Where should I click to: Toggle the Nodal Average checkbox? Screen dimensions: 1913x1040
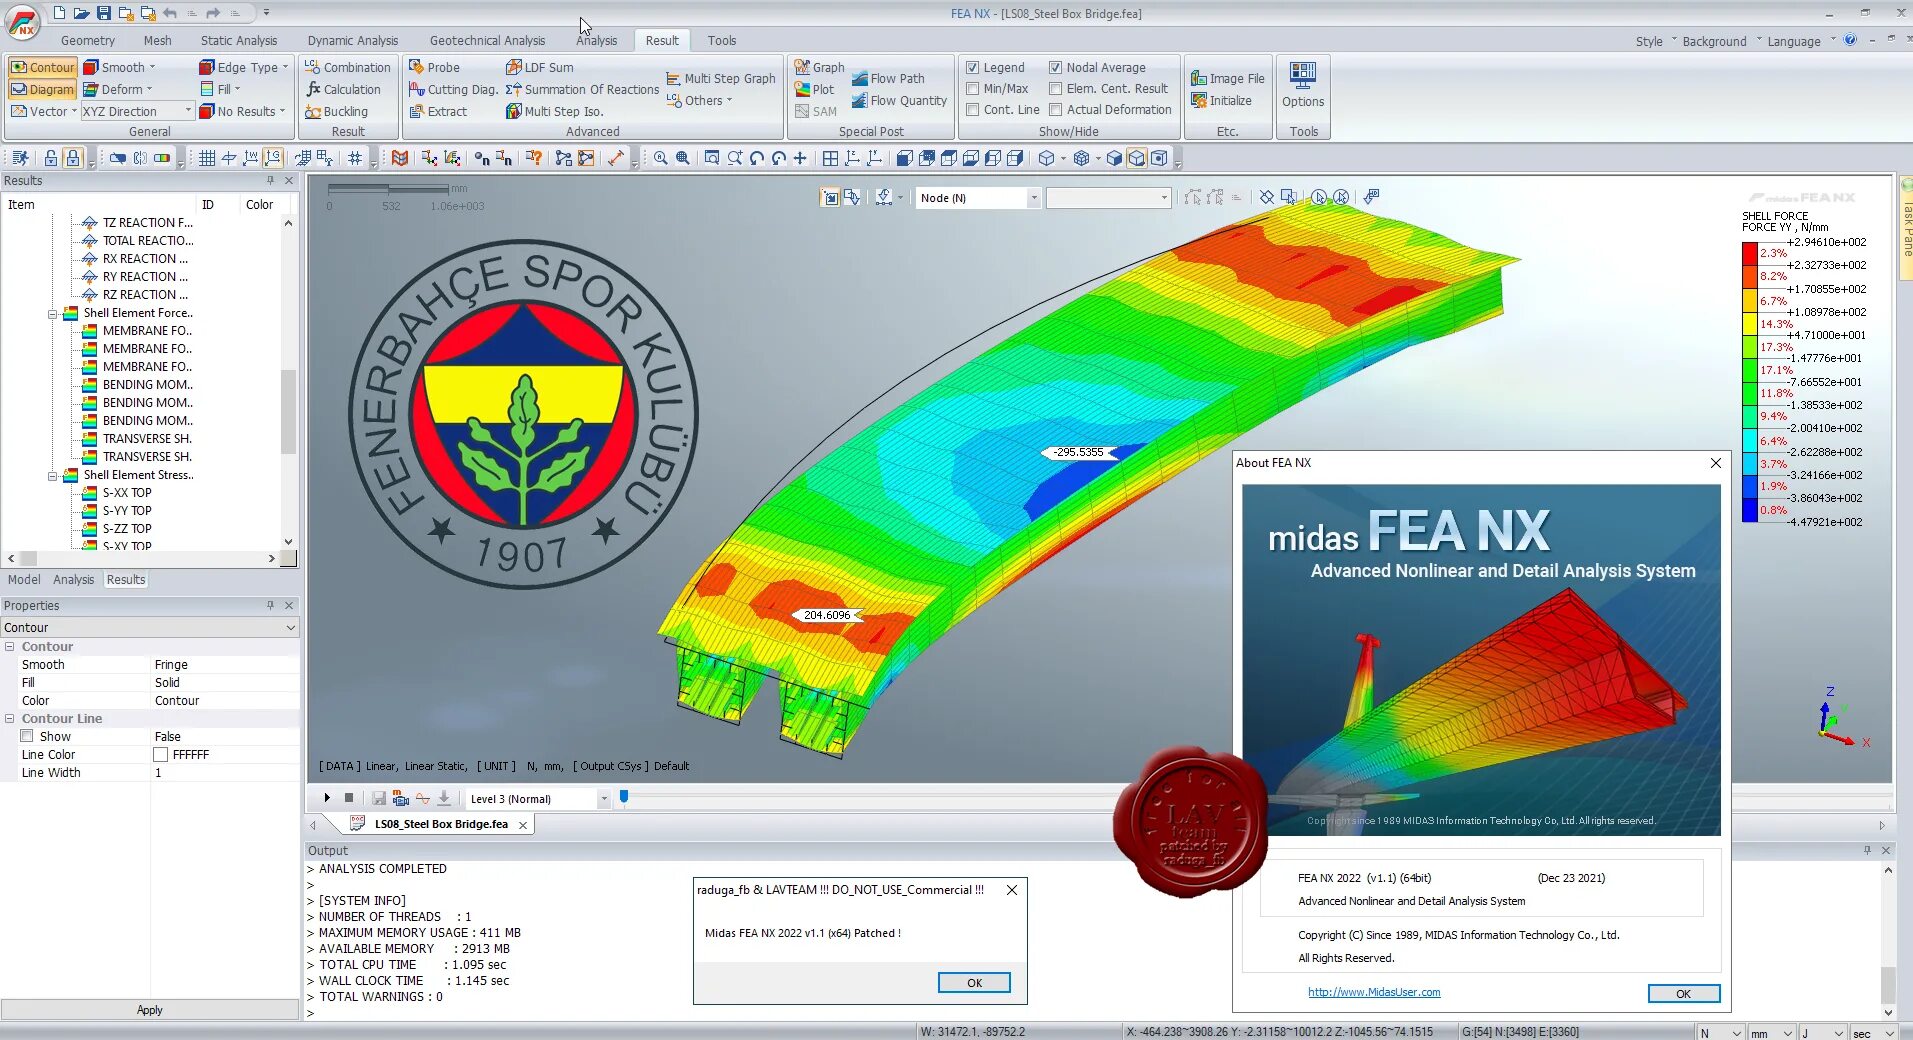[x=1055, y=67]
